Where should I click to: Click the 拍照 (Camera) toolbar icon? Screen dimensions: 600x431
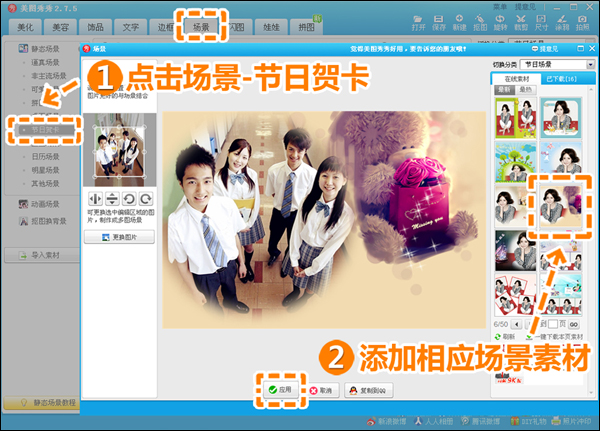pyautogui.click(x=582, y=23)
